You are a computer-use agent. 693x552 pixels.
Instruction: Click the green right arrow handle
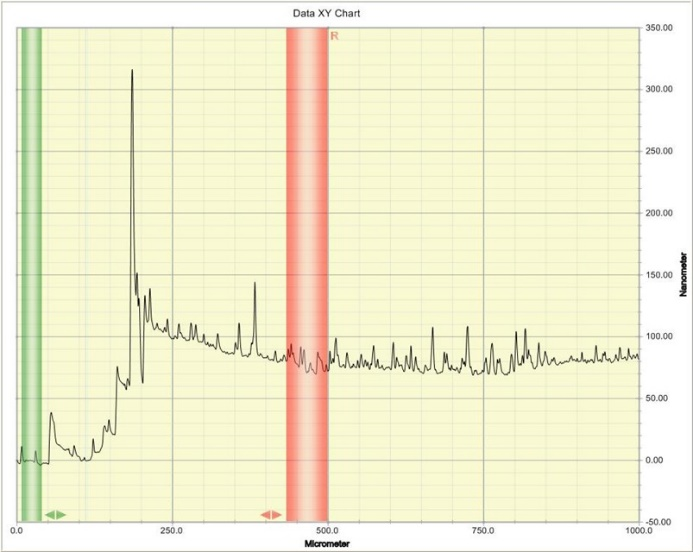[61, 514]
